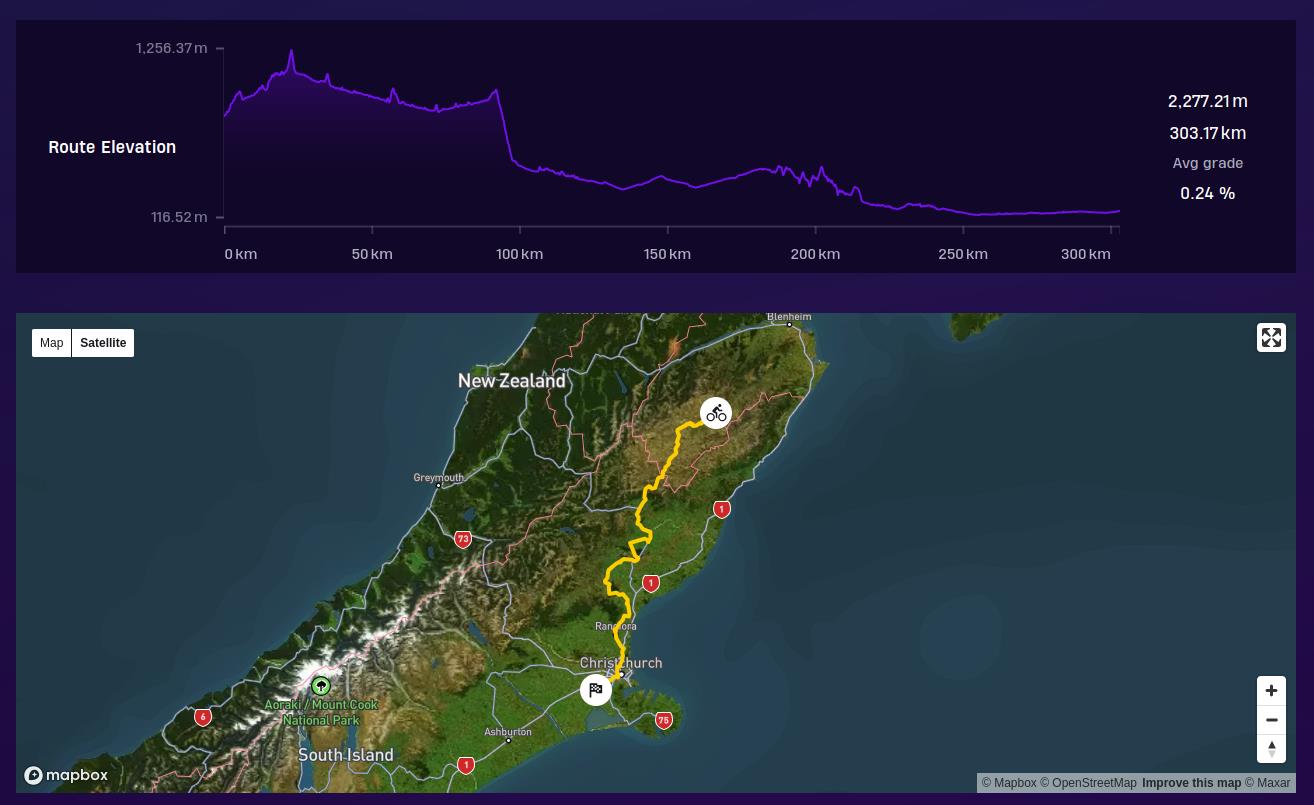The height and width of the screenshot is (805, 1314).
Task: Click the highway 73 shield
Action: (462, 539)
